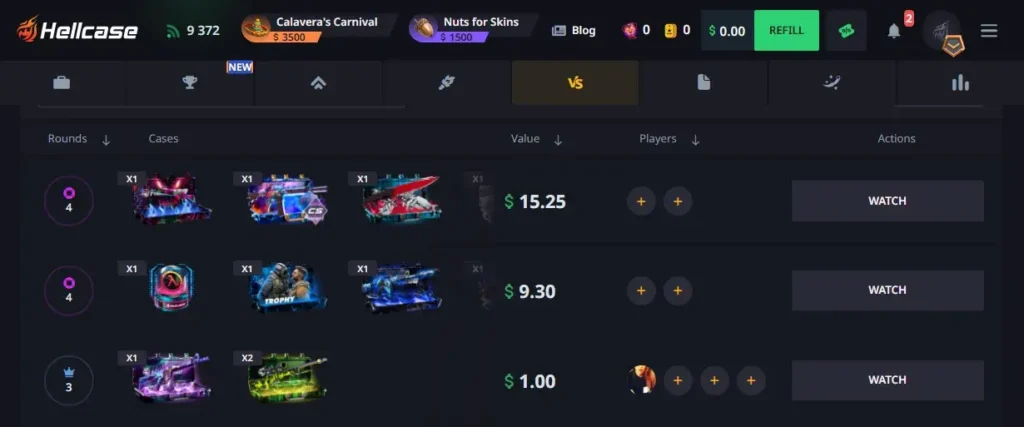Open the bar chart statistics tab

(960, 83)
